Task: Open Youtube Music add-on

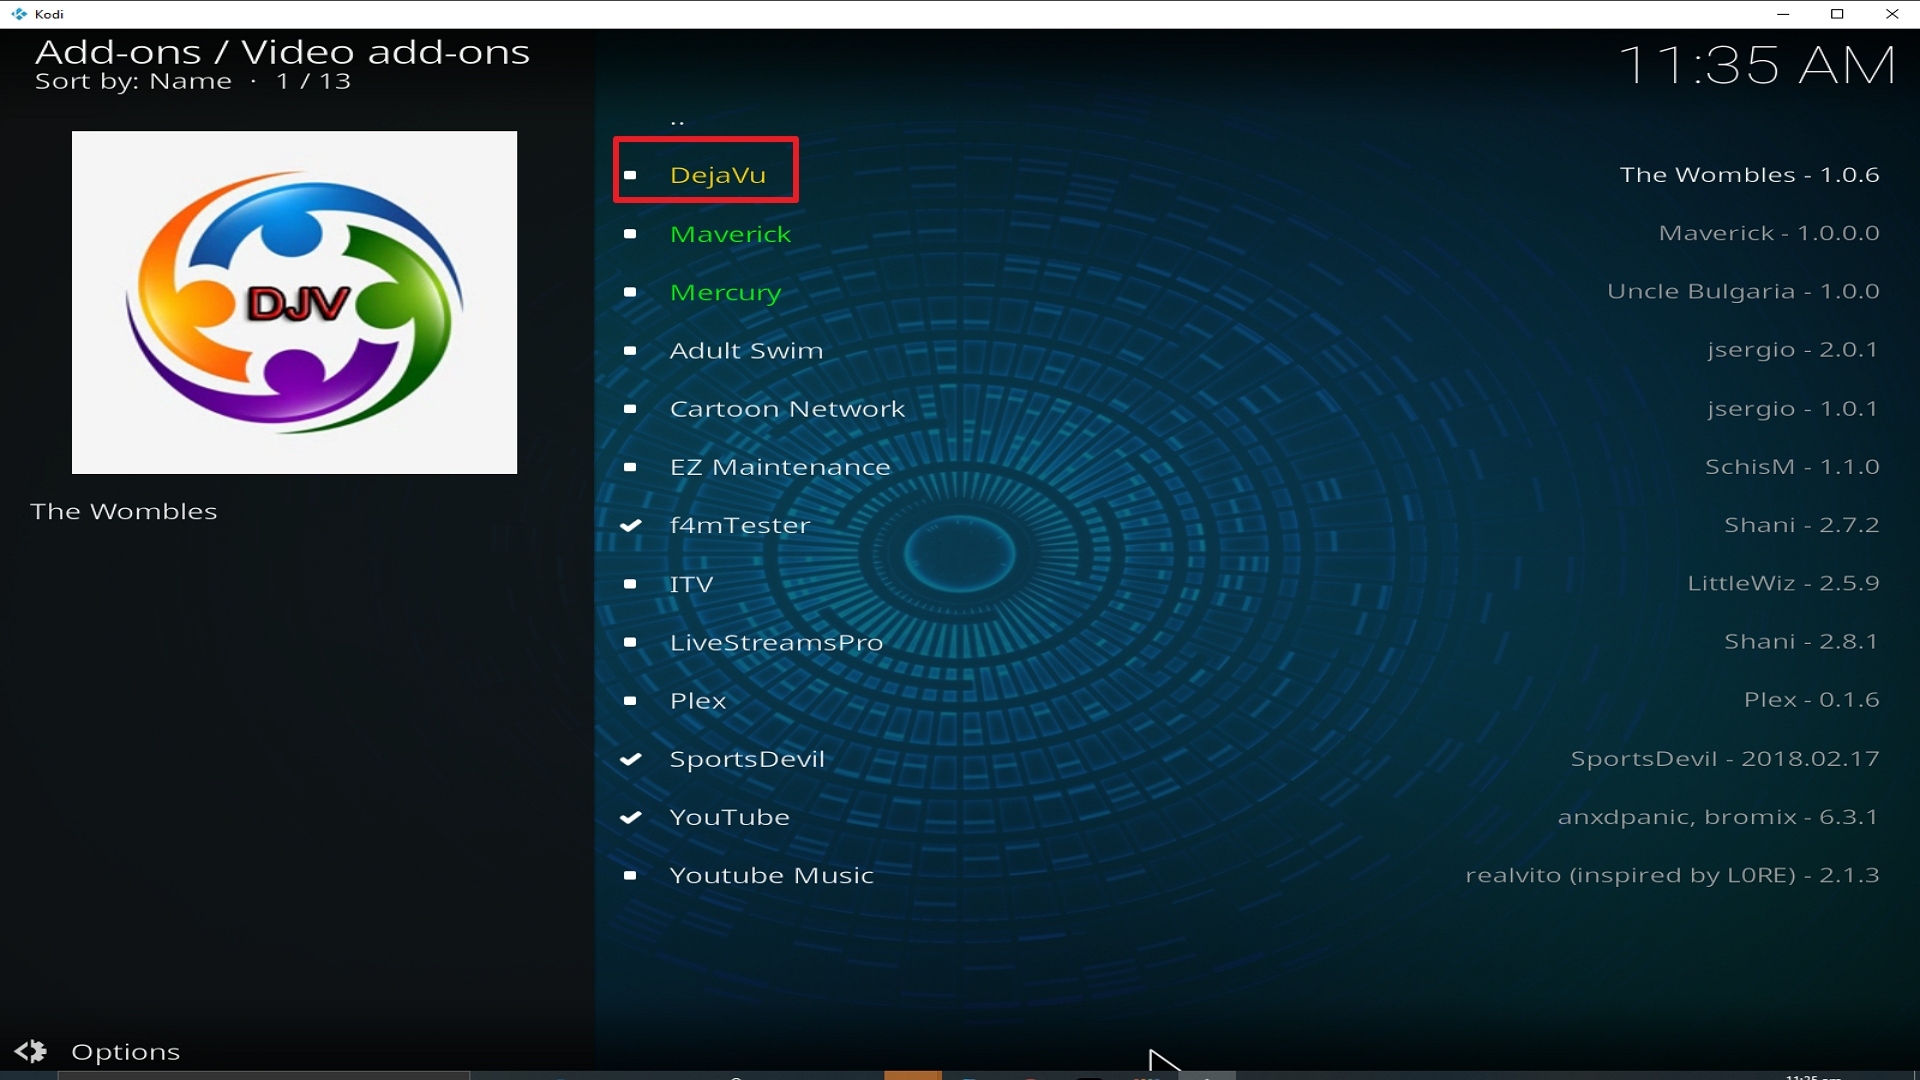Action: [772, 876]
